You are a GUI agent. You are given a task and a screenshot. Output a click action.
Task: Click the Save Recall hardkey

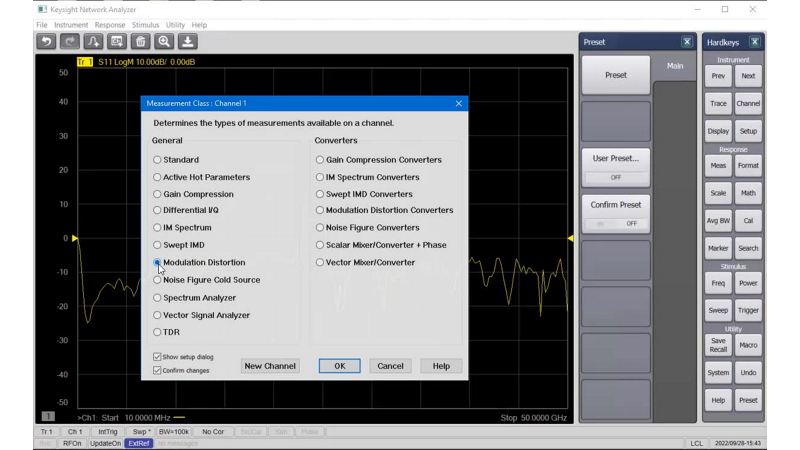tap(718, 345)
